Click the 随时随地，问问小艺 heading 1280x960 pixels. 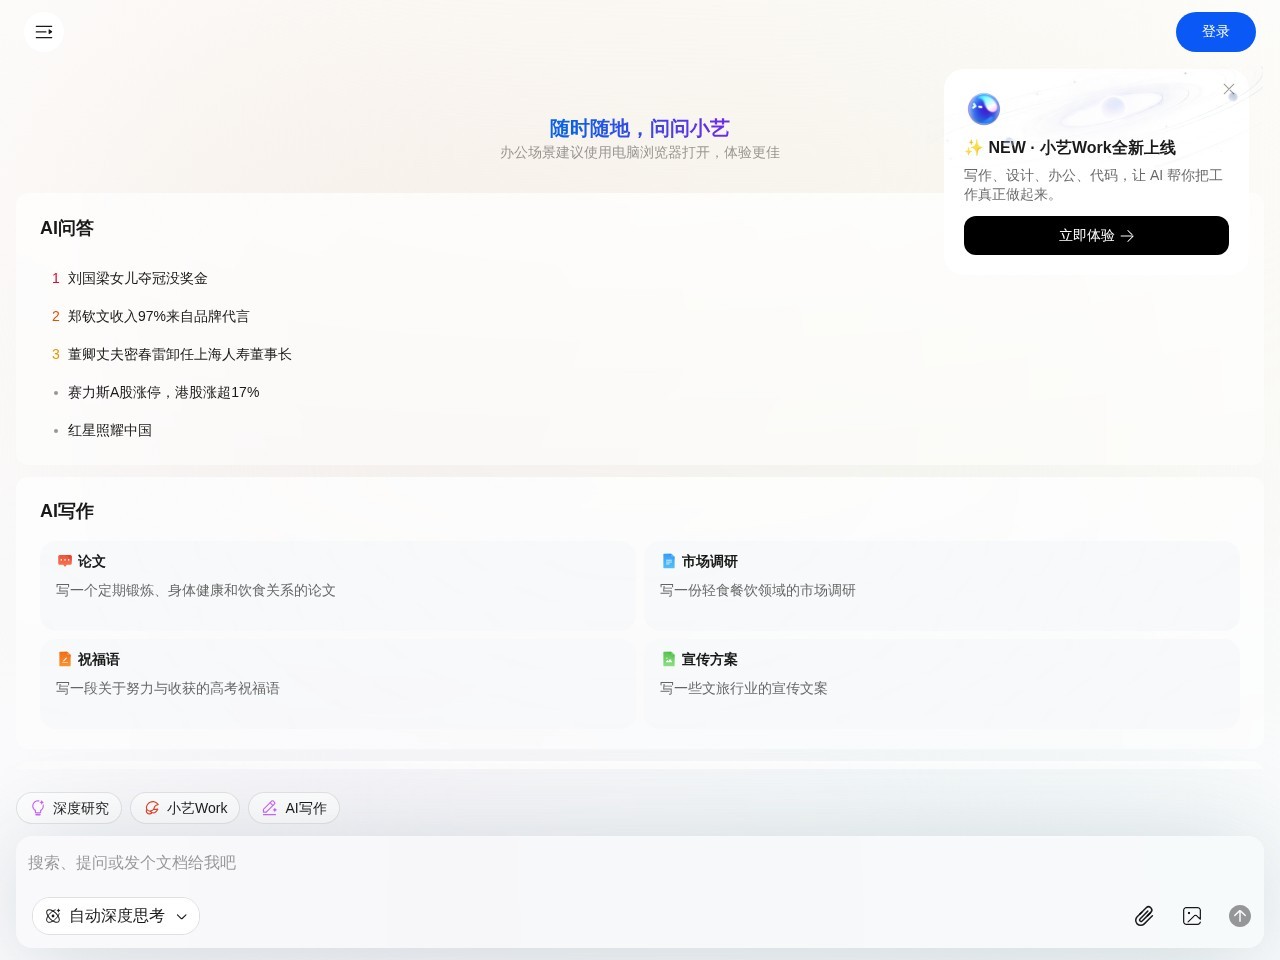tap(640, 128)
